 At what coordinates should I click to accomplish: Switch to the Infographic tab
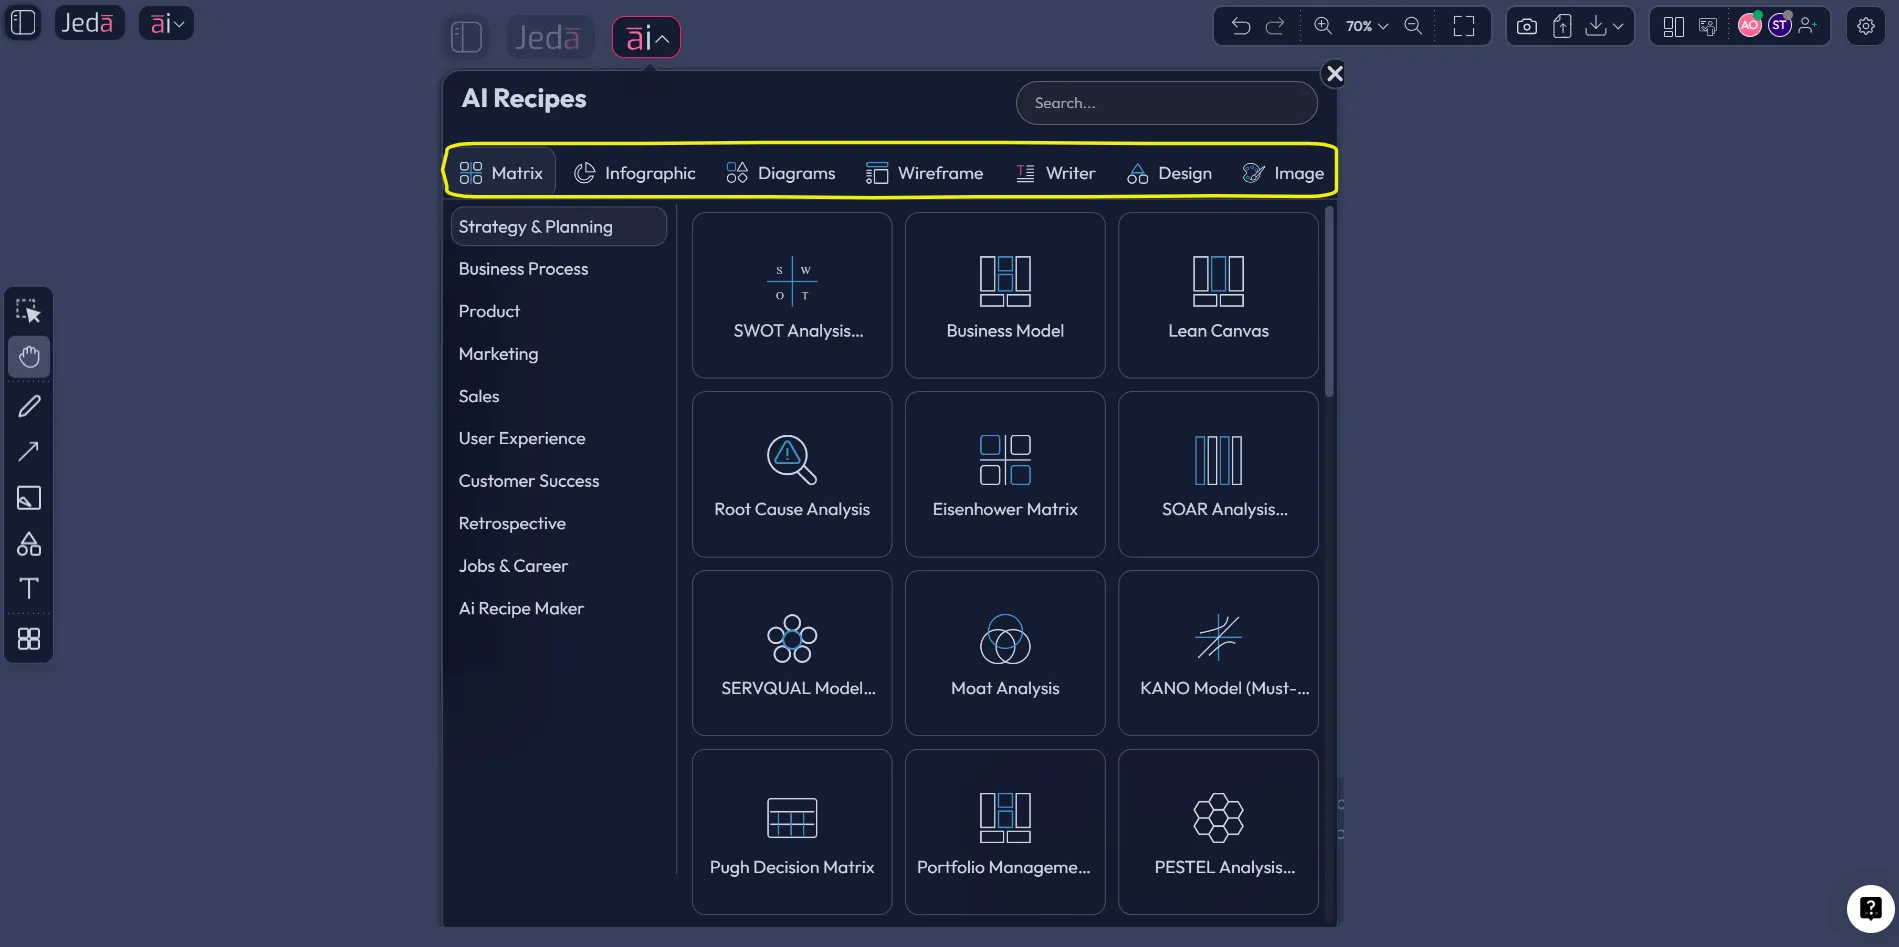[x=634, y=173]
